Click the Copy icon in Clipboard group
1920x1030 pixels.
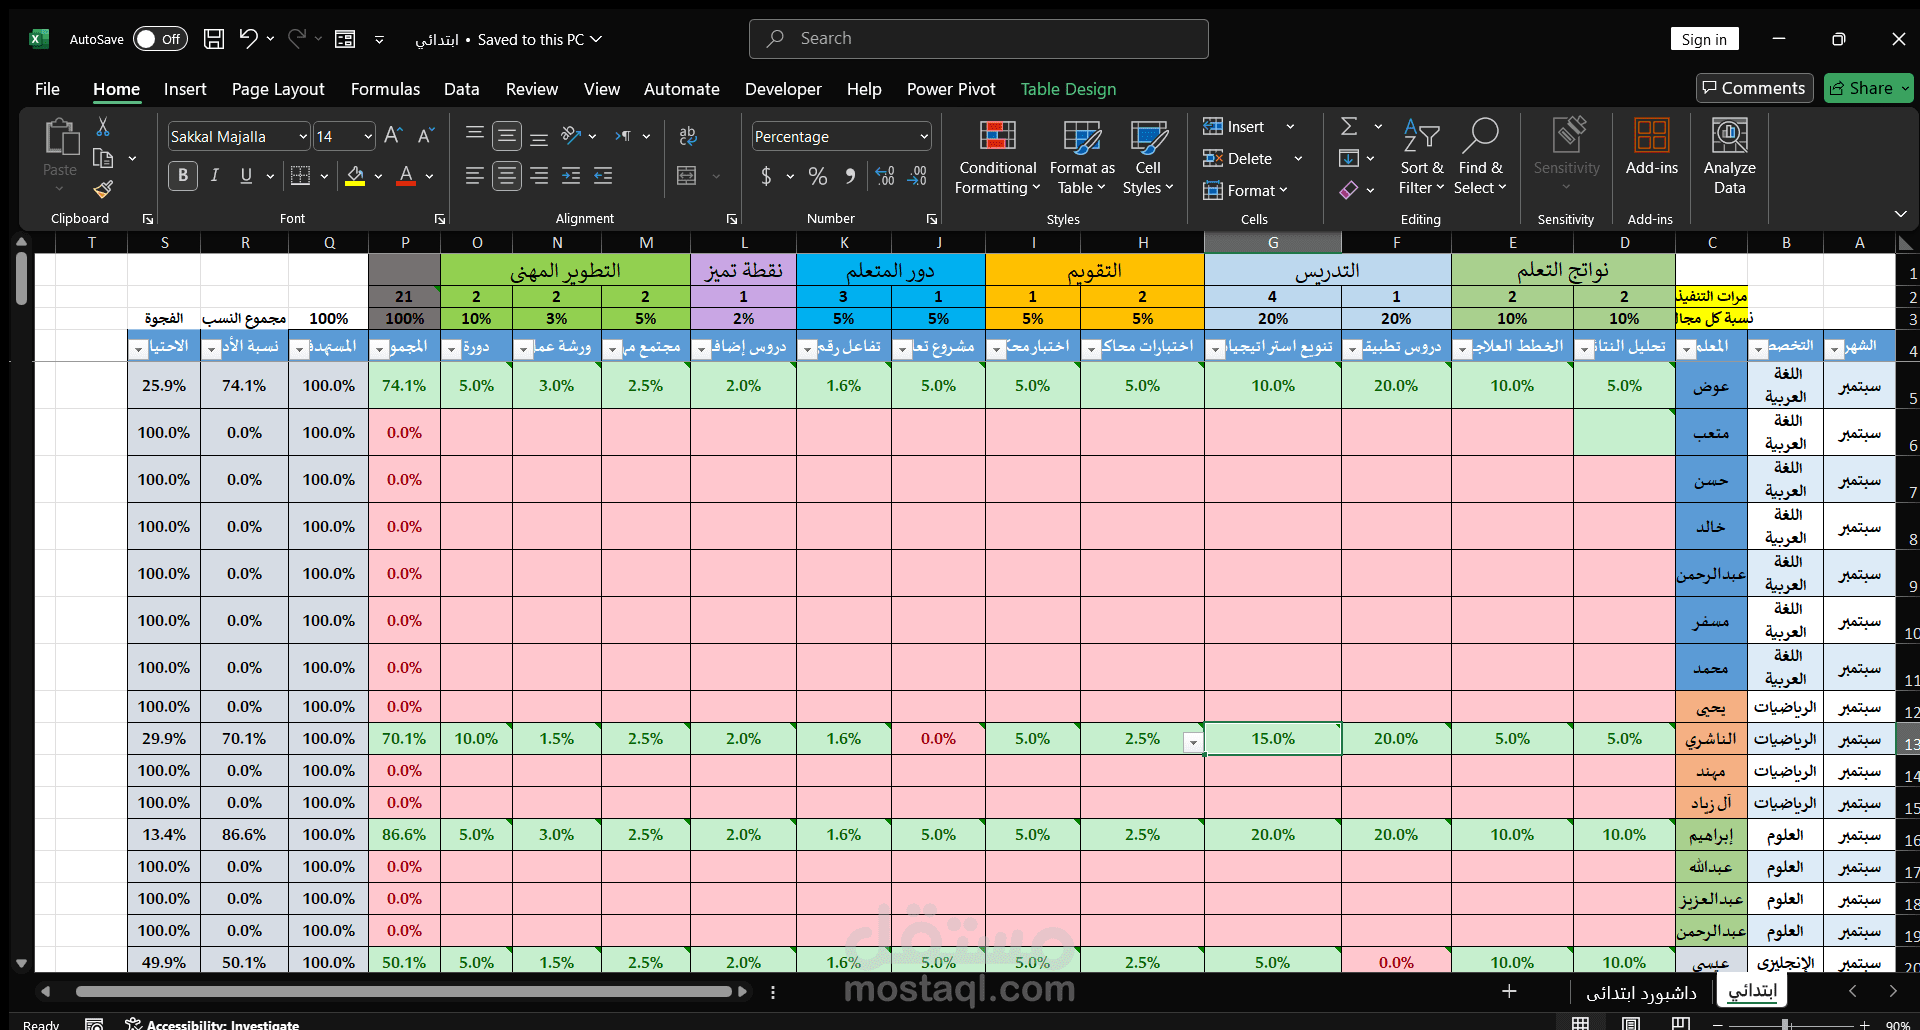coord(102,158)
